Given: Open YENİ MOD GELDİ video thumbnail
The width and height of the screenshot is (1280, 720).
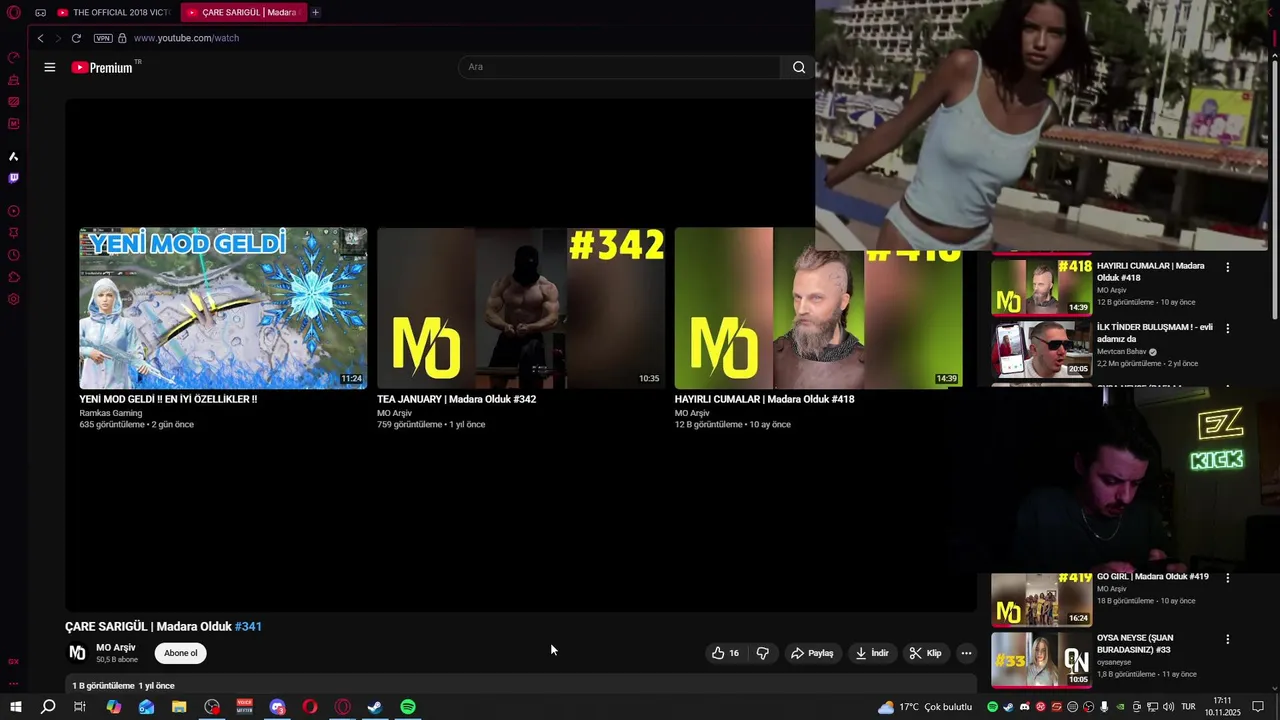Looking at the screenshot, I should click(x=223, y=308).
